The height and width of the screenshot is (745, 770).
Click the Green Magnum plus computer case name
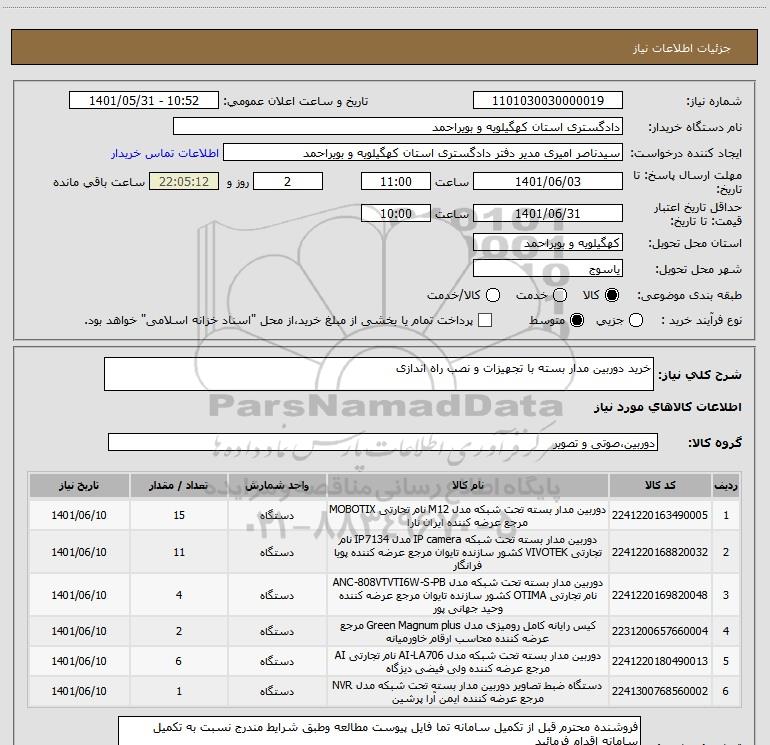click(468, 632)
